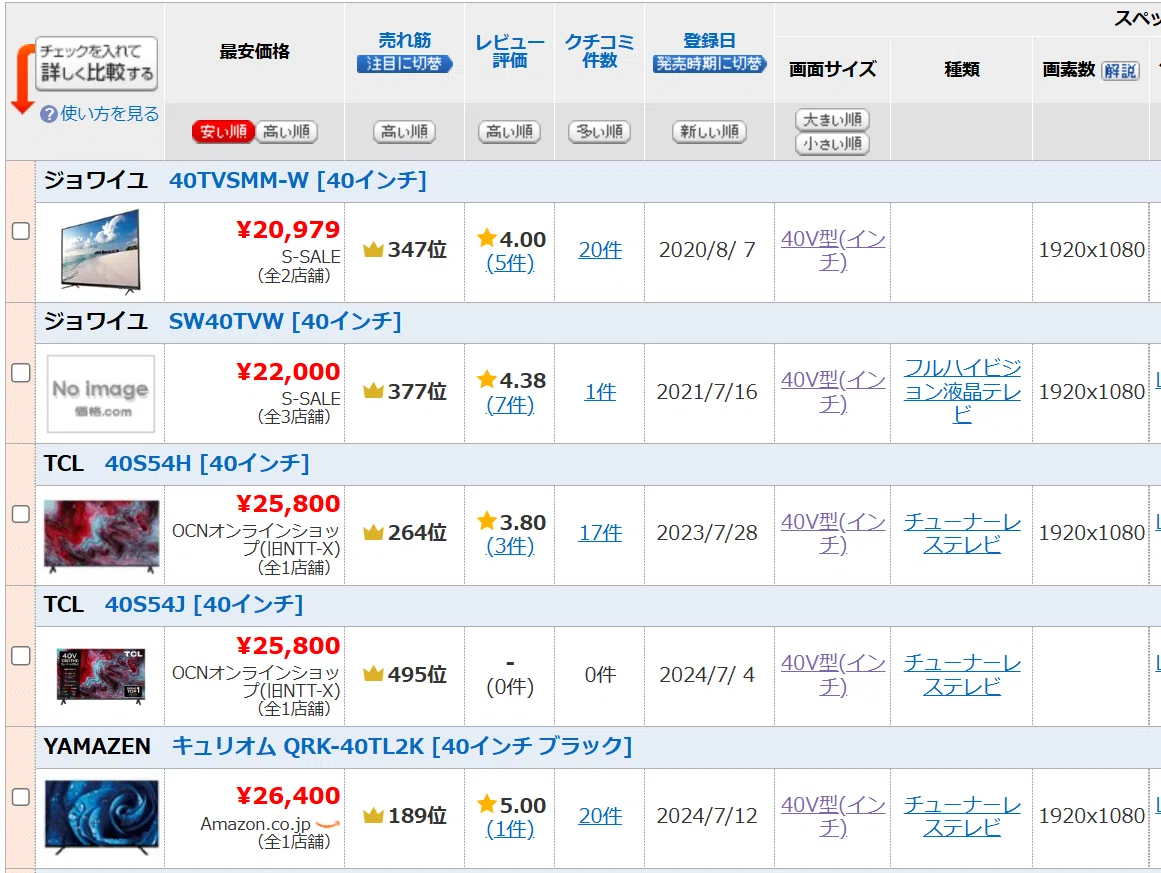
Task: Click the star icon next to 4.00 rating
Action: point(486,238)
